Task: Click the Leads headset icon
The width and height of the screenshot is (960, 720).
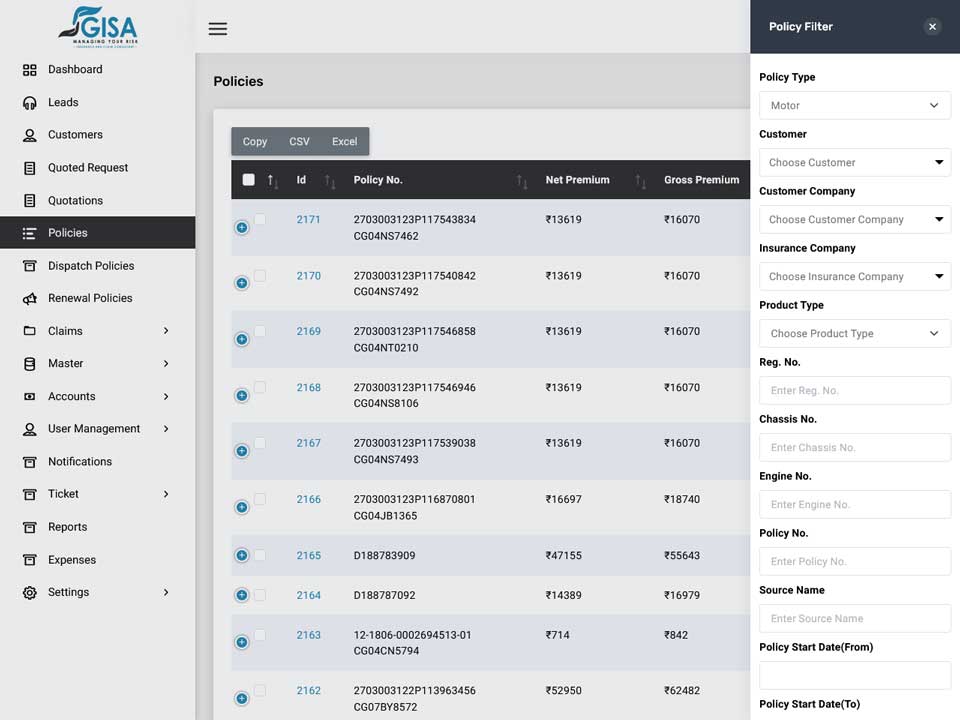Action: click(x=29, y=103)
